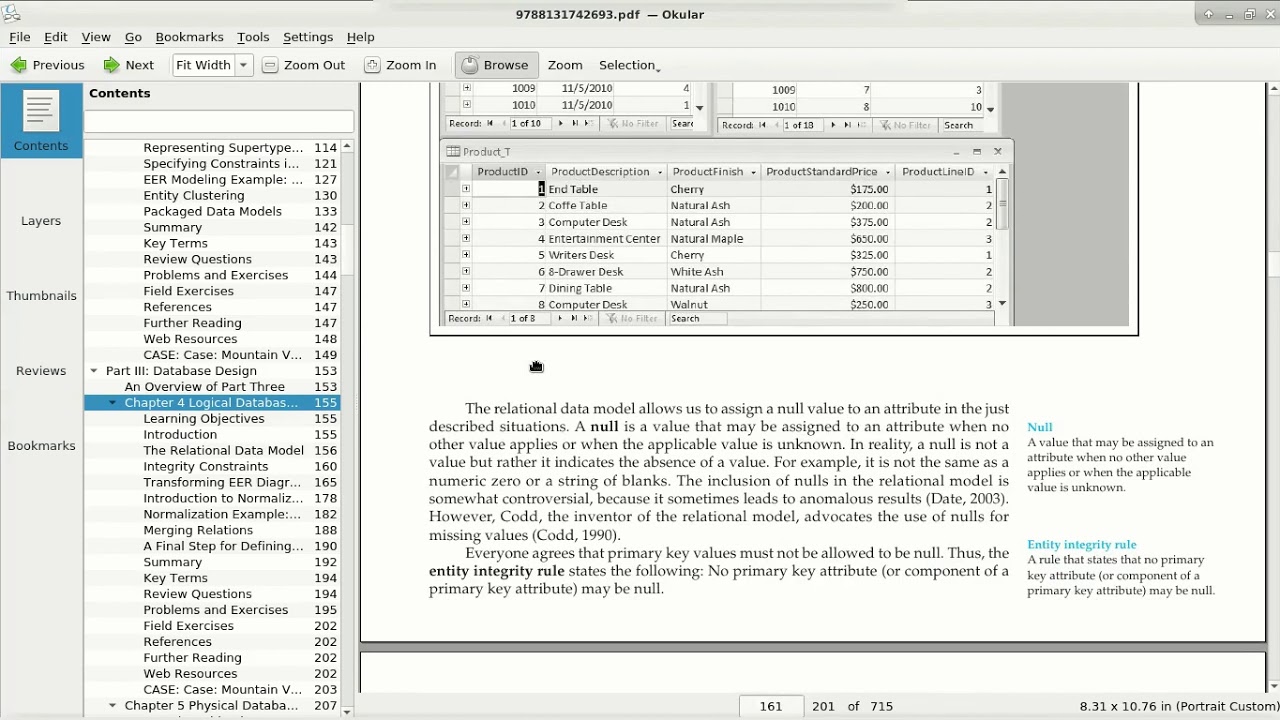The height and width of the screenshot is (720, 1280).
Task: Select Integrity Constraints contents entry
Action: tap(205, 467)
